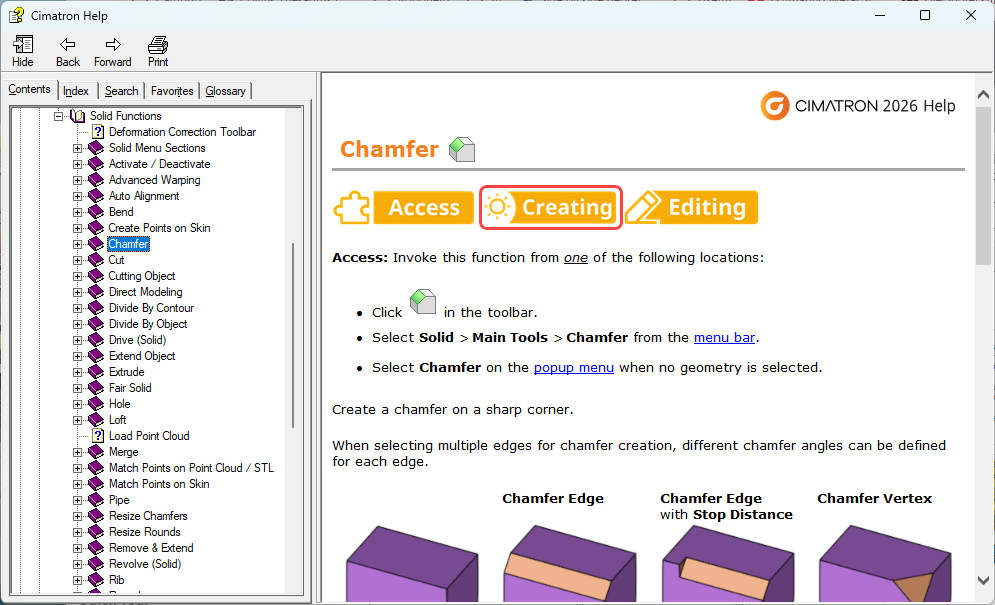Click the Chamfer icon in the toolbar bullet
Image resolution: width=995 pixels, height=605 pixels.
click(423, 302)
